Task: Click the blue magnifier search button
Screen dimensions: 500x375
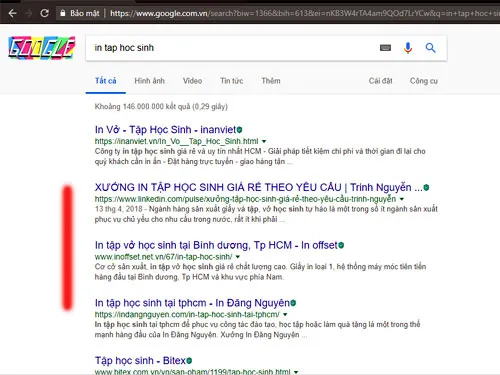Action: click(430, 48)
